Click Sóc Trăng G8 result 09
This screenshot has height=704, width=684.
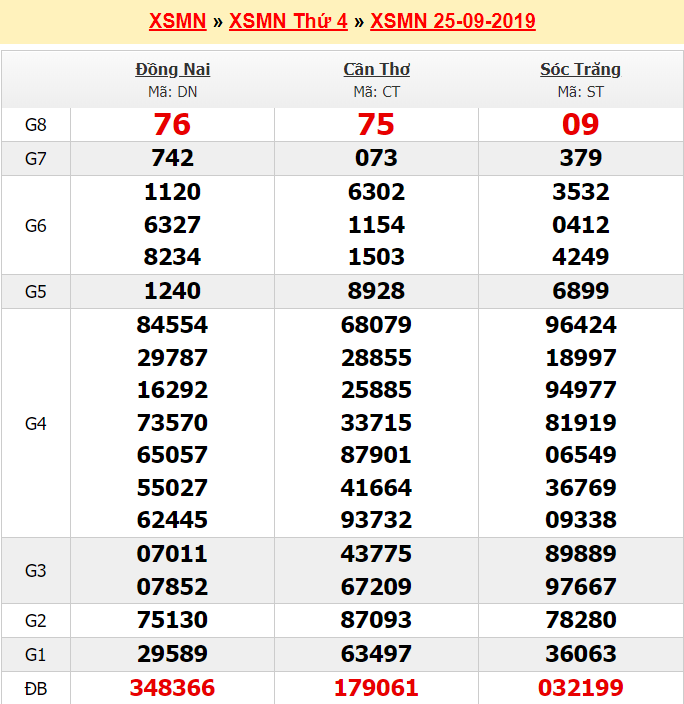[580, 124]
